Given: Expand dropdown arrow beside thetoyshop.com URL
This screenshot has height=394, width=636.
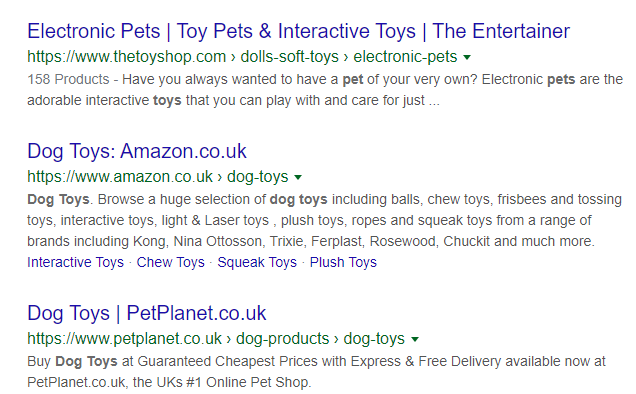Looking at the screenshot, I should (x=467, y=57).
